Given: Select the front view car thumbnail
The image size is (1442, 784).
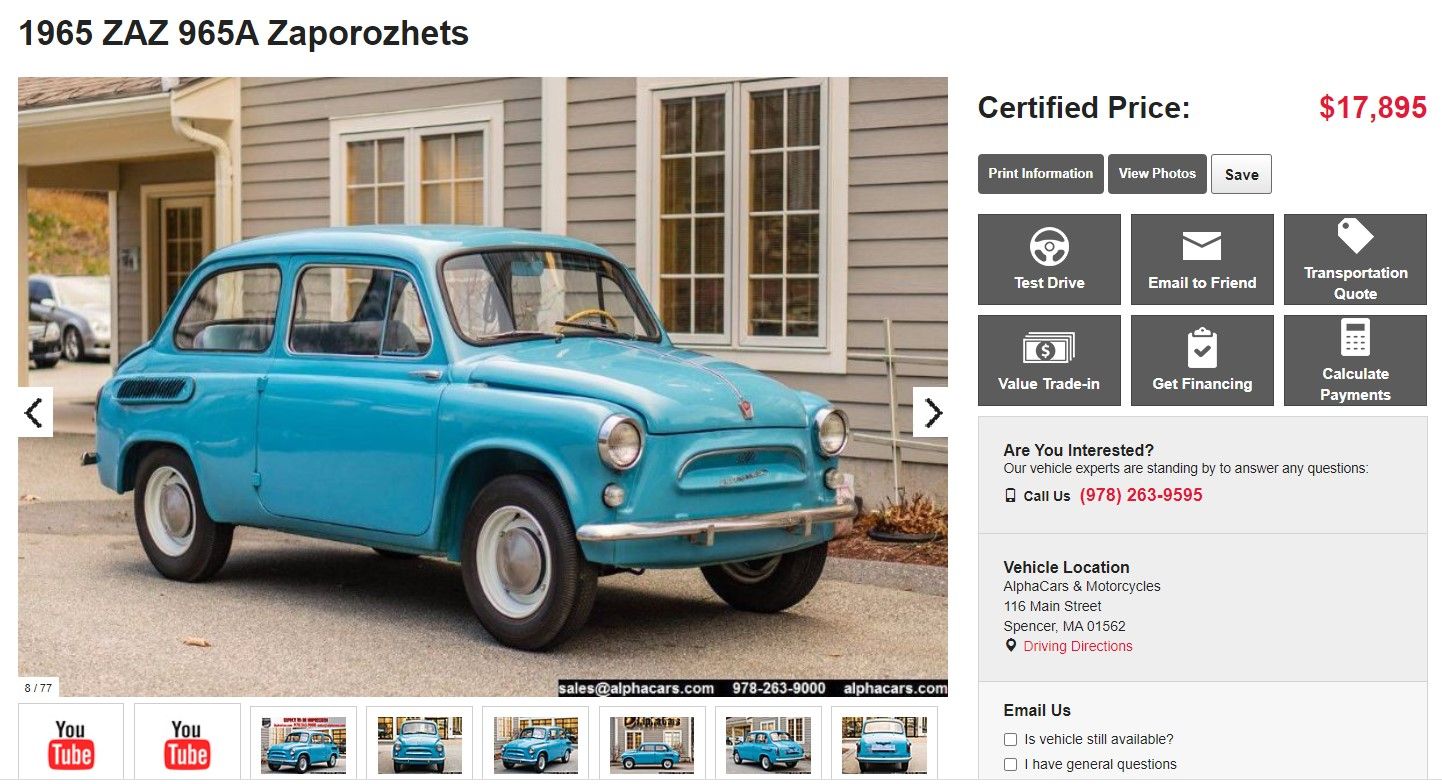Looking at the screenshot, I should pyautogui.click(x=420, y=744).
